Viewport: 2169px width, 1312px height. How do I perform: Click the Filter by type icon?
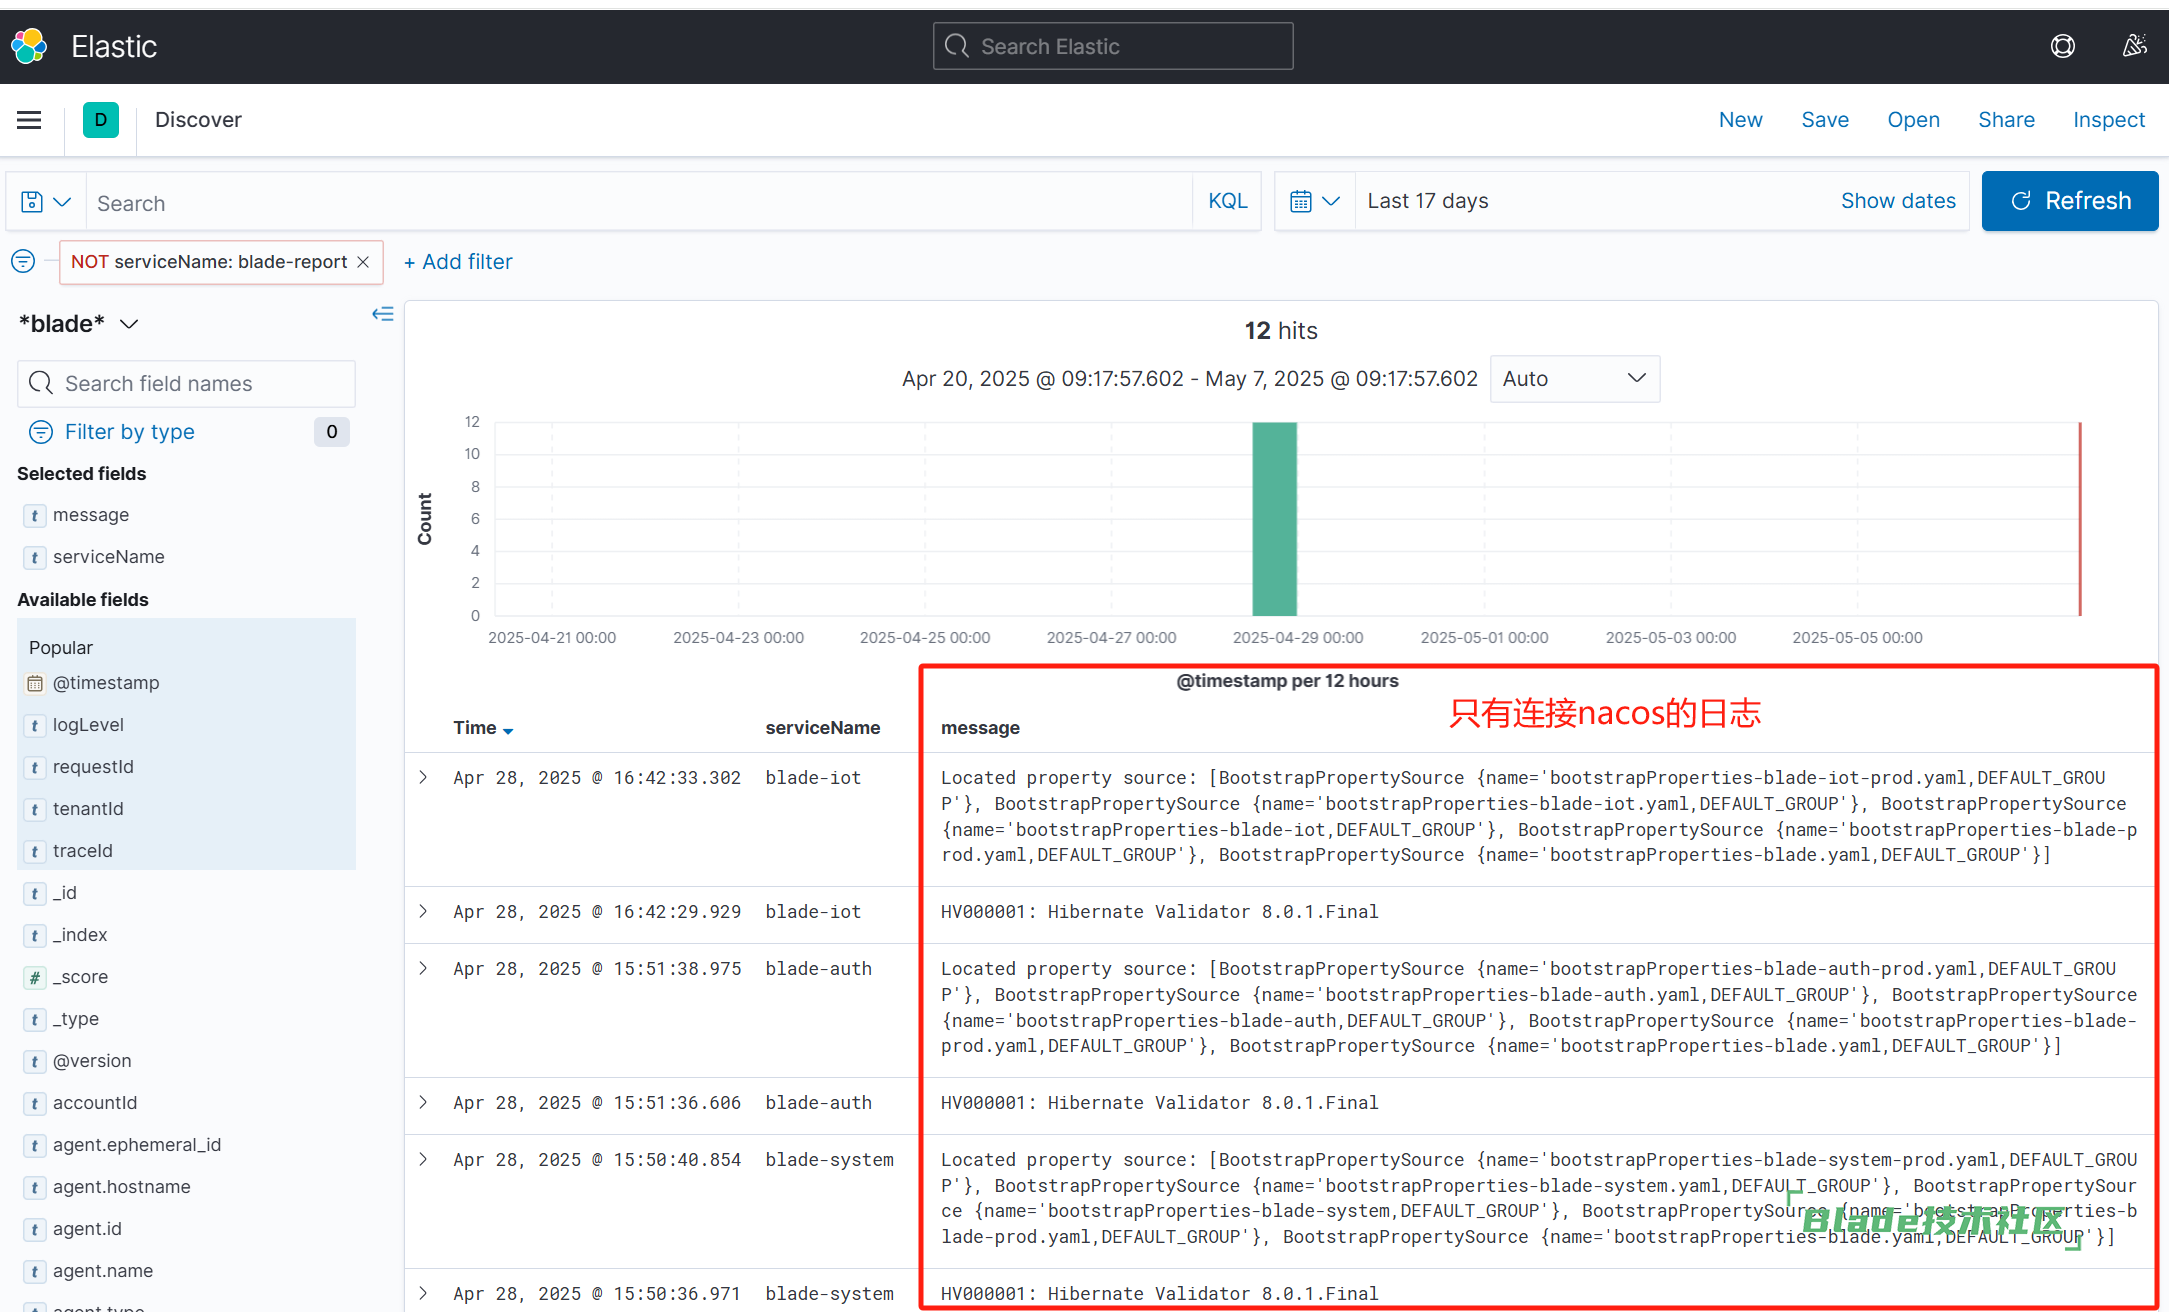click(41, 432)
